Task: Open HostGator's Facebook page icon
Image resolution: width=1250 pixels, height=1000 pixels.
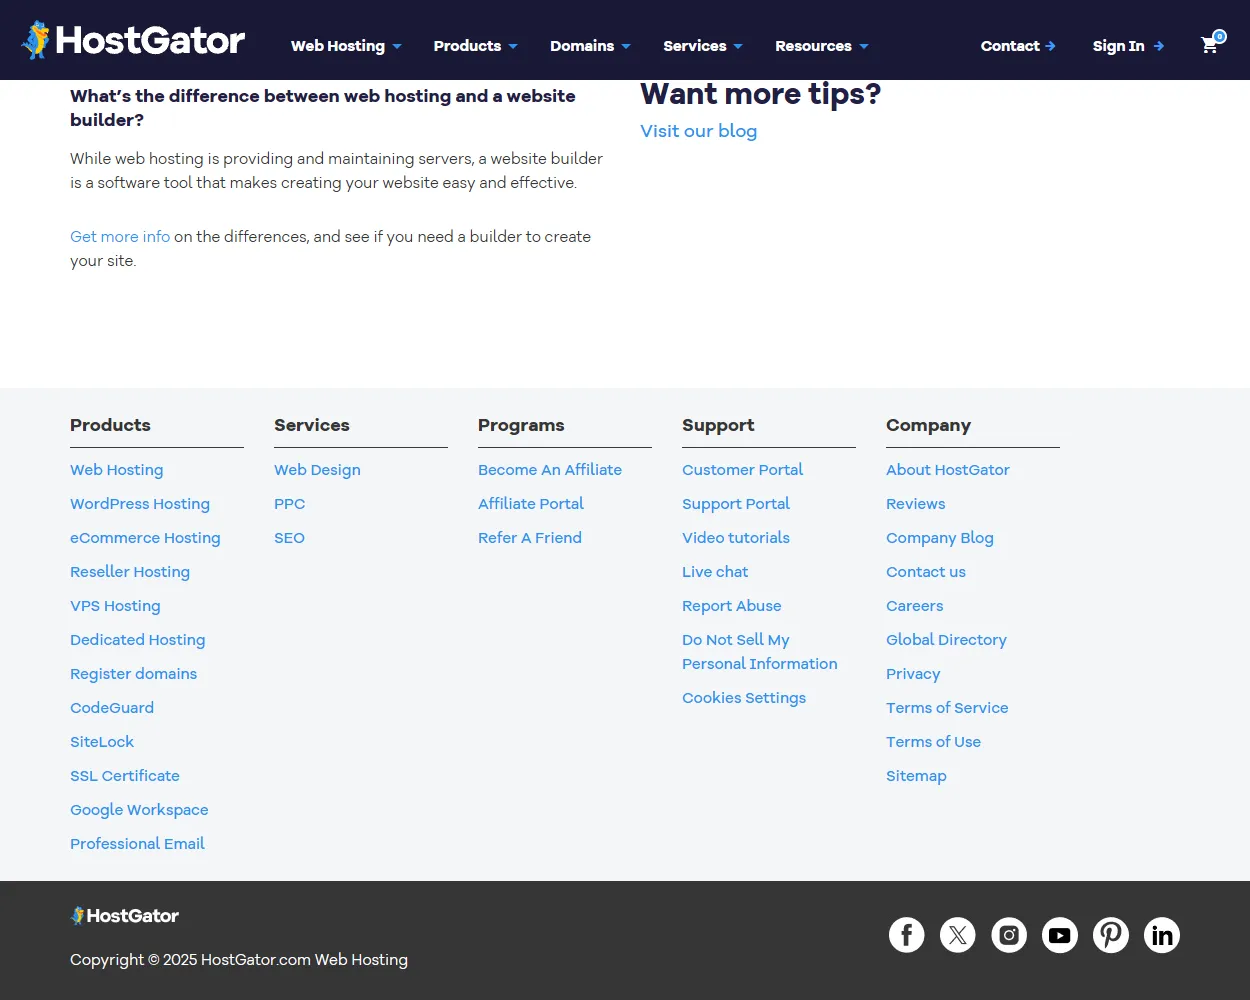Action: pyautogui.click(x=906, y=935)
